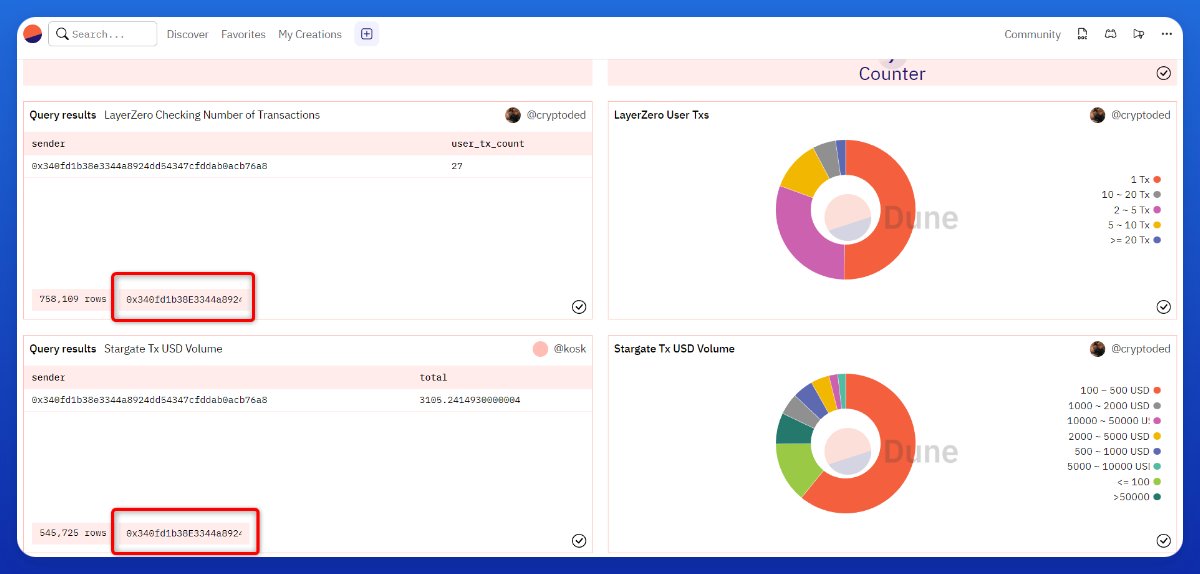Click the 758,109 rows label

click(72, 299)
